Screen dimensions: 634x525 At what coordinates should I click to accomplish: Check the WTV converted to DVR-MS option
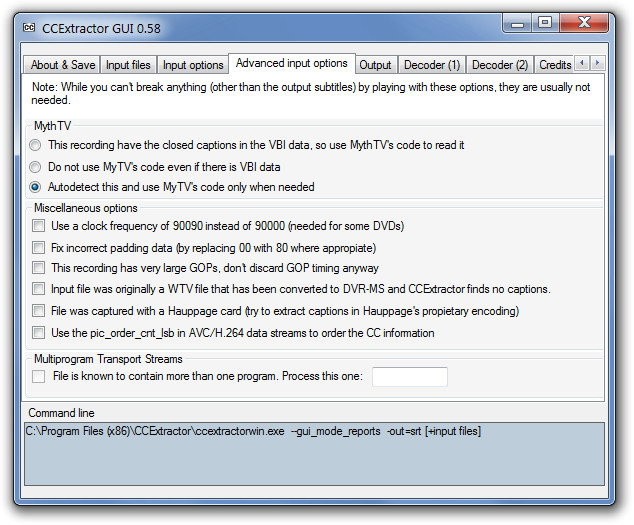pyautogui.click(x=38, y=289)
